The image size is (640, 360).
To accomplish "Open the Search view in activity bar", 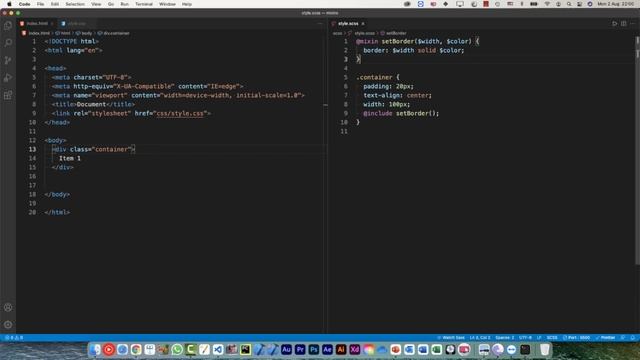I will pos(8,43).
